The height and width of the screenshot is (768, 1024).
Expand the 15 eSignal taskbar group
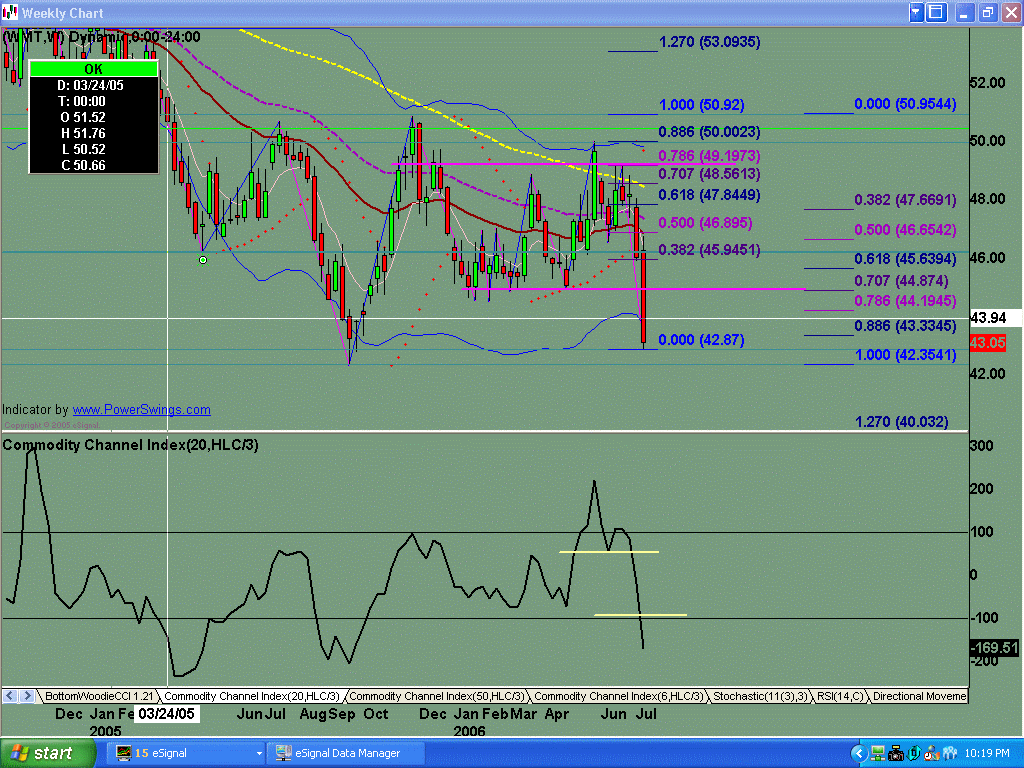(x=185, y=753)
